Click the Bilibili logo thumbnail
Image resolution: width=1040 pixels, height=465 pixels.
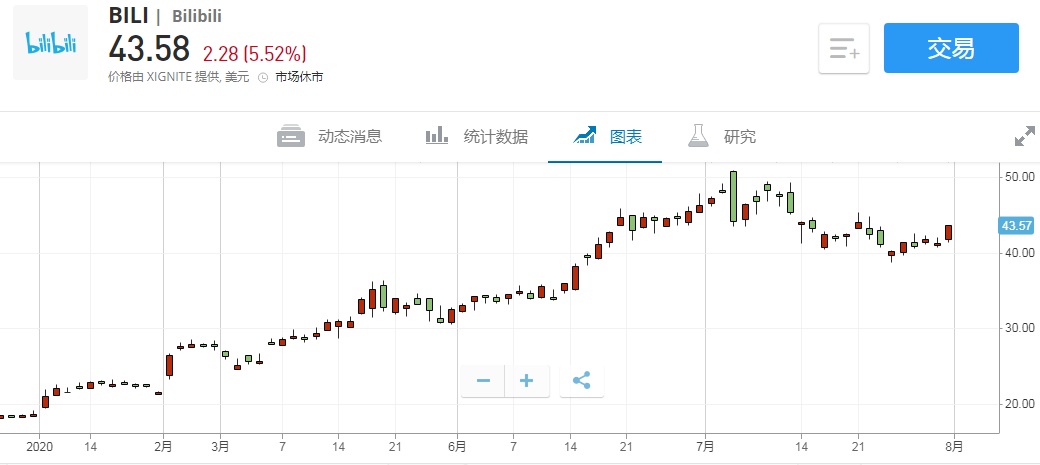(51, 43)
